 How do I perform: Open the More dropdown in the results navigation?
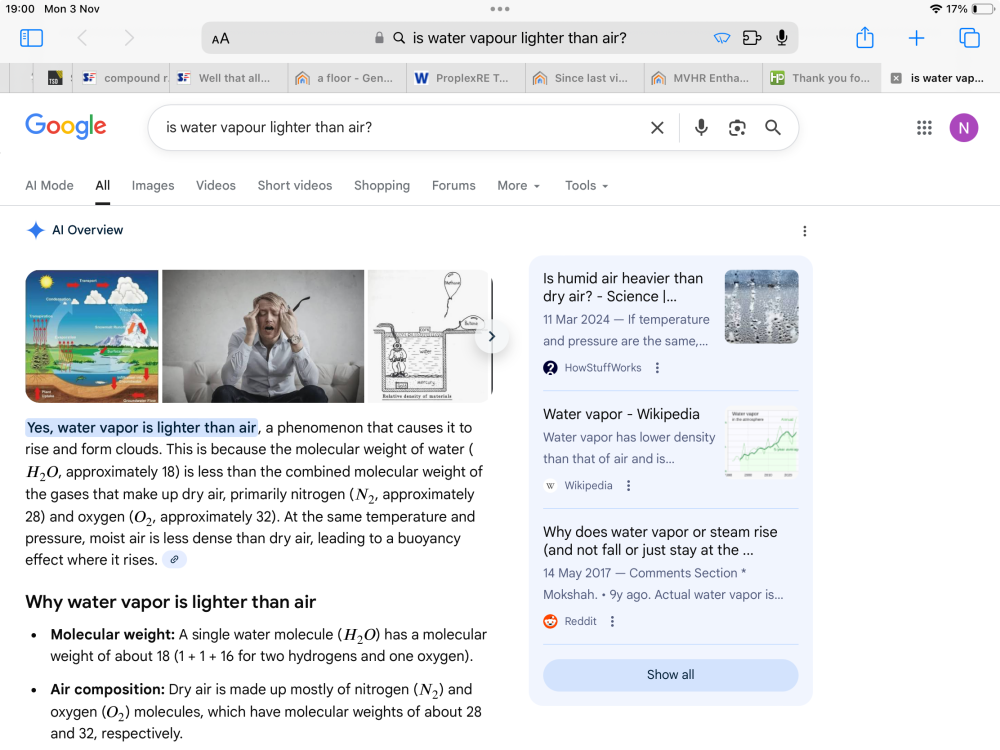[x=518, y=185]
